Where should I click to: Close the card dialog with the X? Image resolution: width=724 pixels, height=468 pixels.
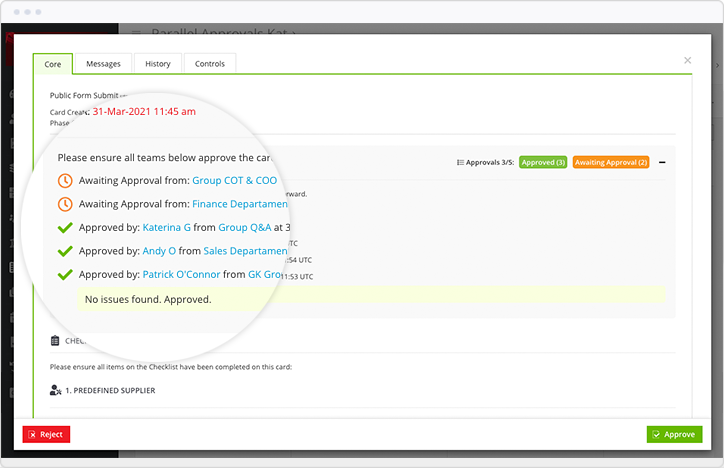tap(687, 60)
